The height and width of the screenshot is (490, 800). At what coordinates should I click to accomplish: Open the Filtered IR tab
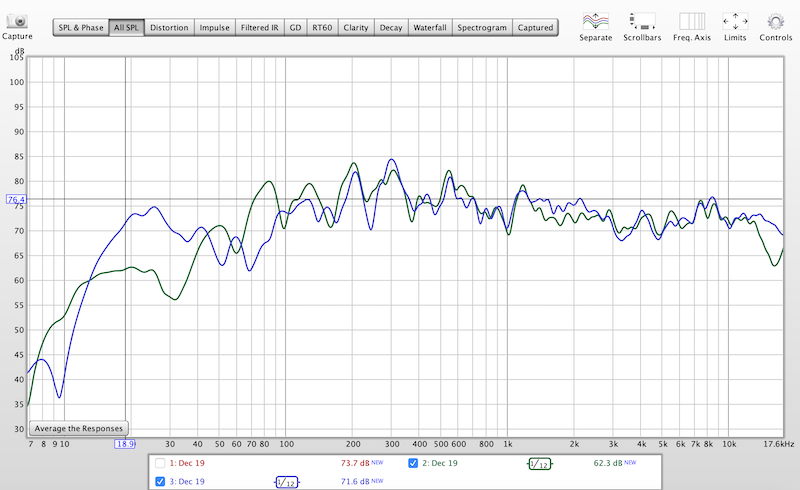[260, 28]
